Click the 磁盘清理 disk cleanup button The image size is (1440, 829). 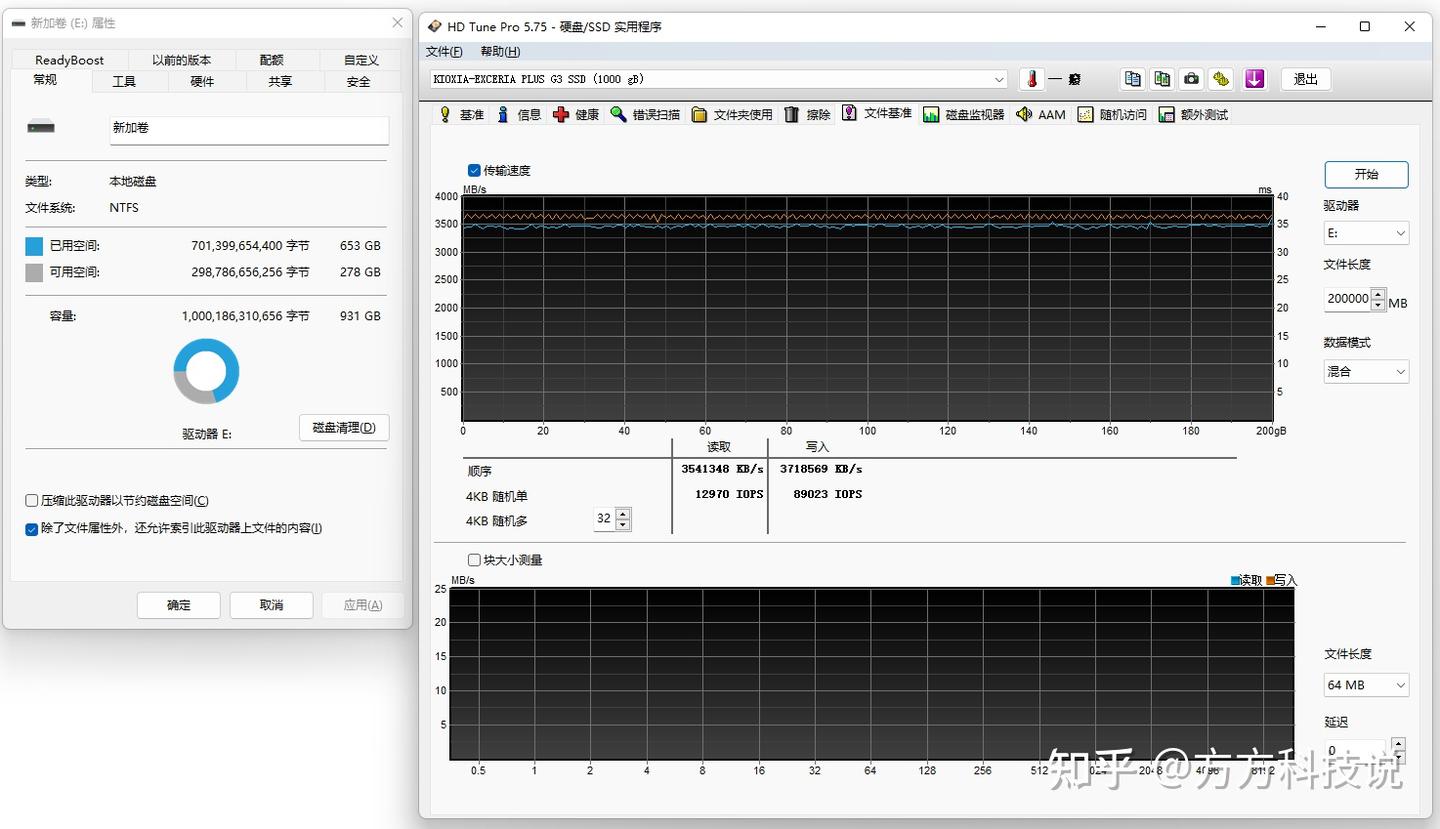click(x=344, y=428)
